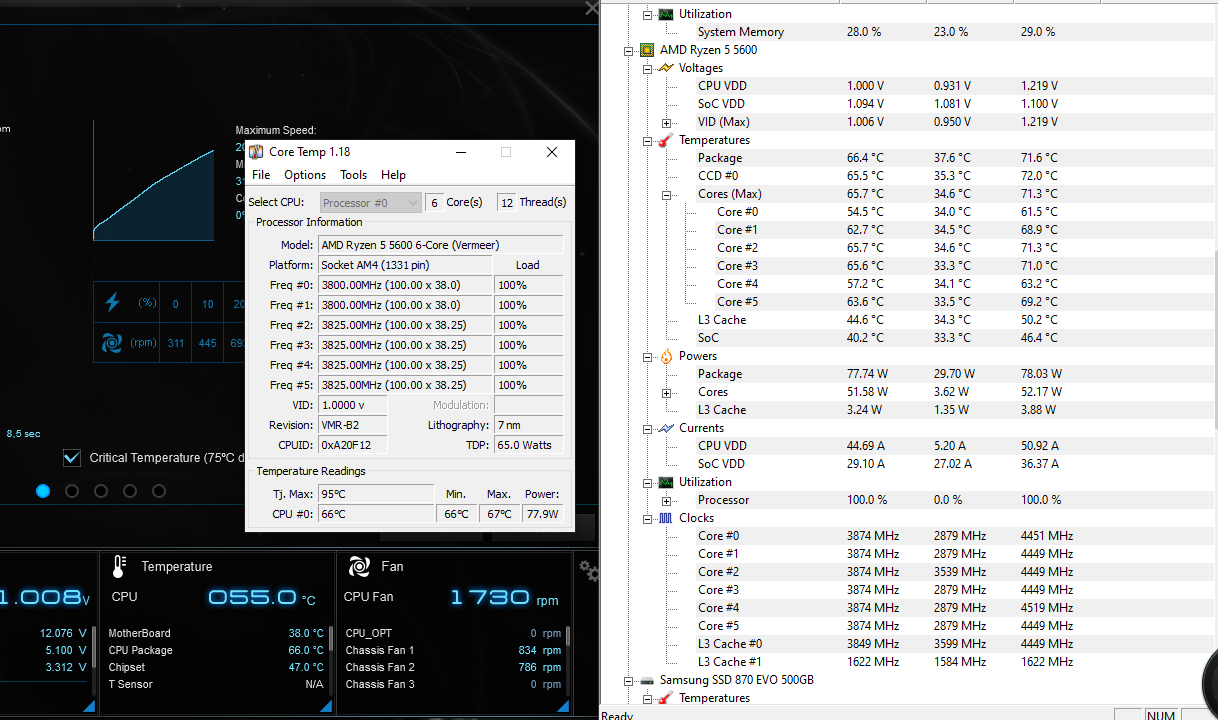Select the Package temperature row in HWMonitor
The width and height of the screenshot is (1218, 720).
(x=909, y=158)
